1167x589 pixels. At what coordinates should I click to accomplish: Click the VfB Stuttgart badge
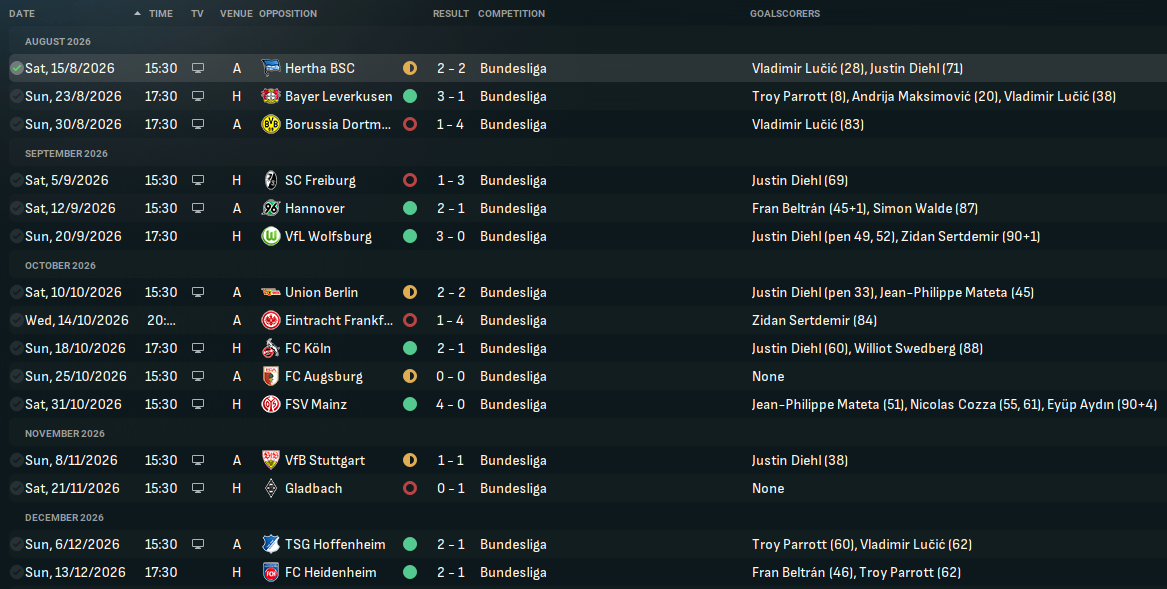click(x=271, y=460)
